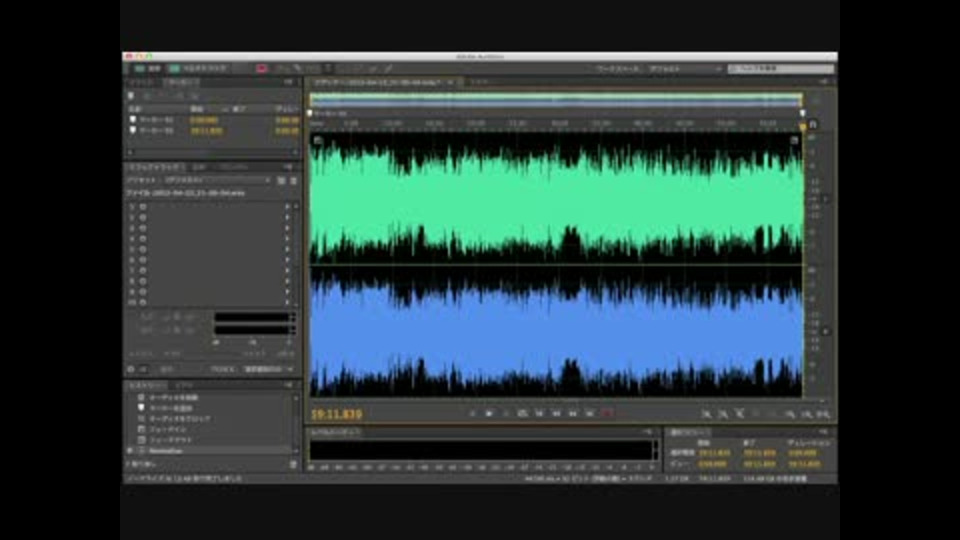Open the process dropdown next to Apply
This screenshot has height=540, width=960.
(x=269, y=369)
